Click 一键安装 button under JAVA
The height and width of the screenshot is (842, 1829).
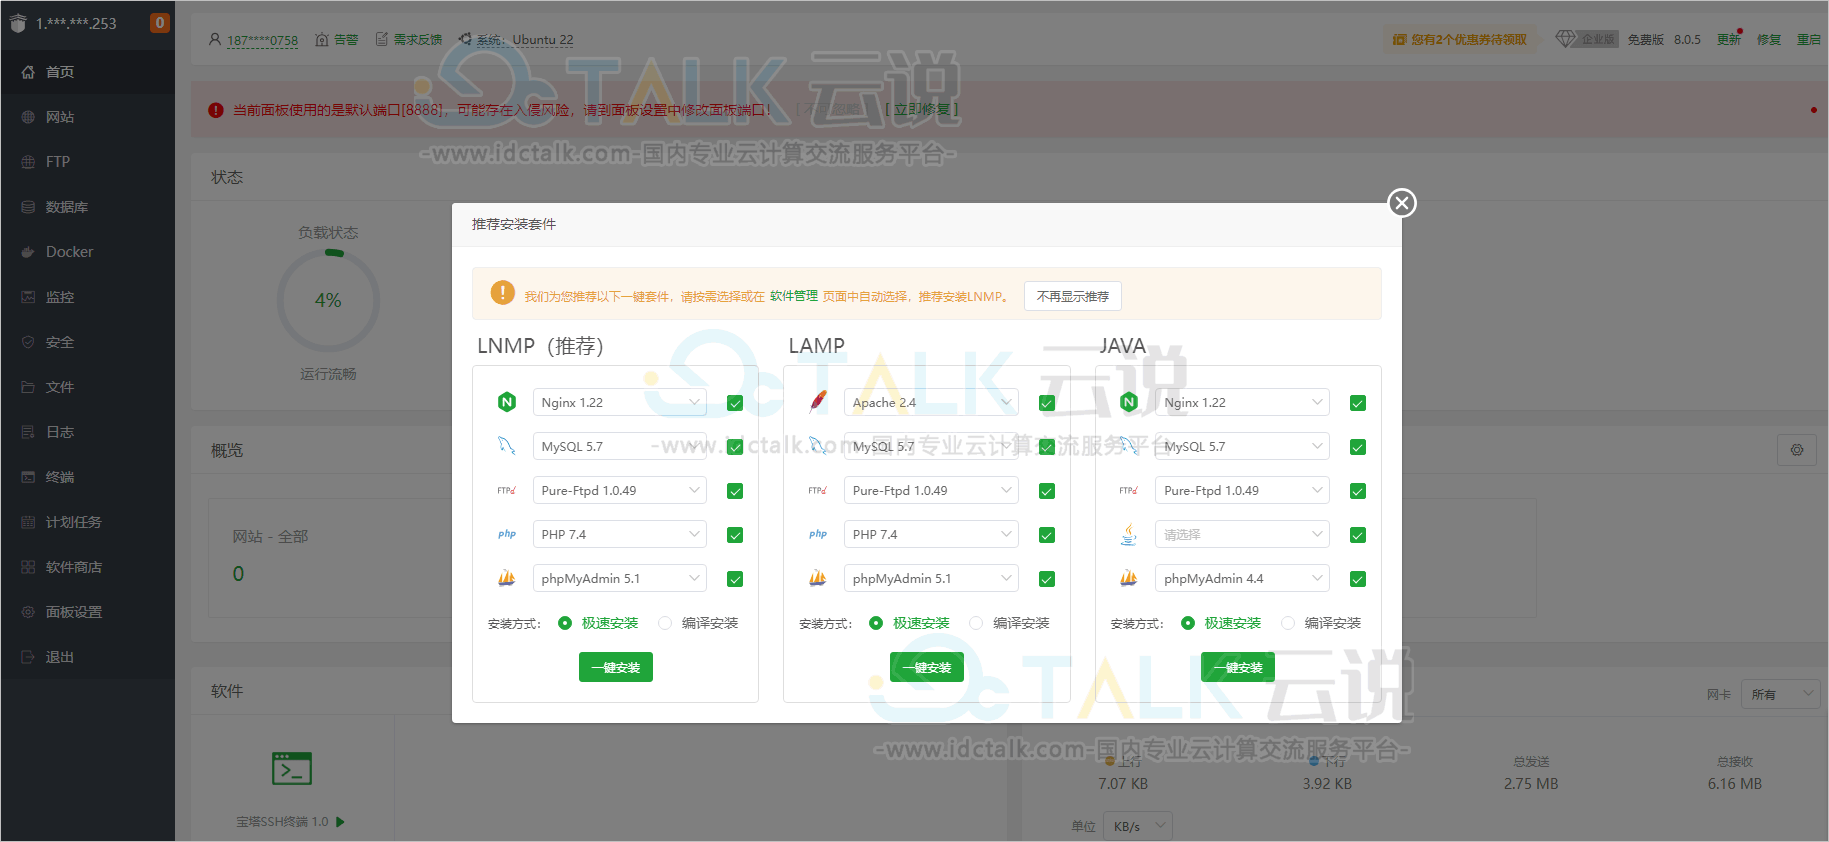point(1238,667)
